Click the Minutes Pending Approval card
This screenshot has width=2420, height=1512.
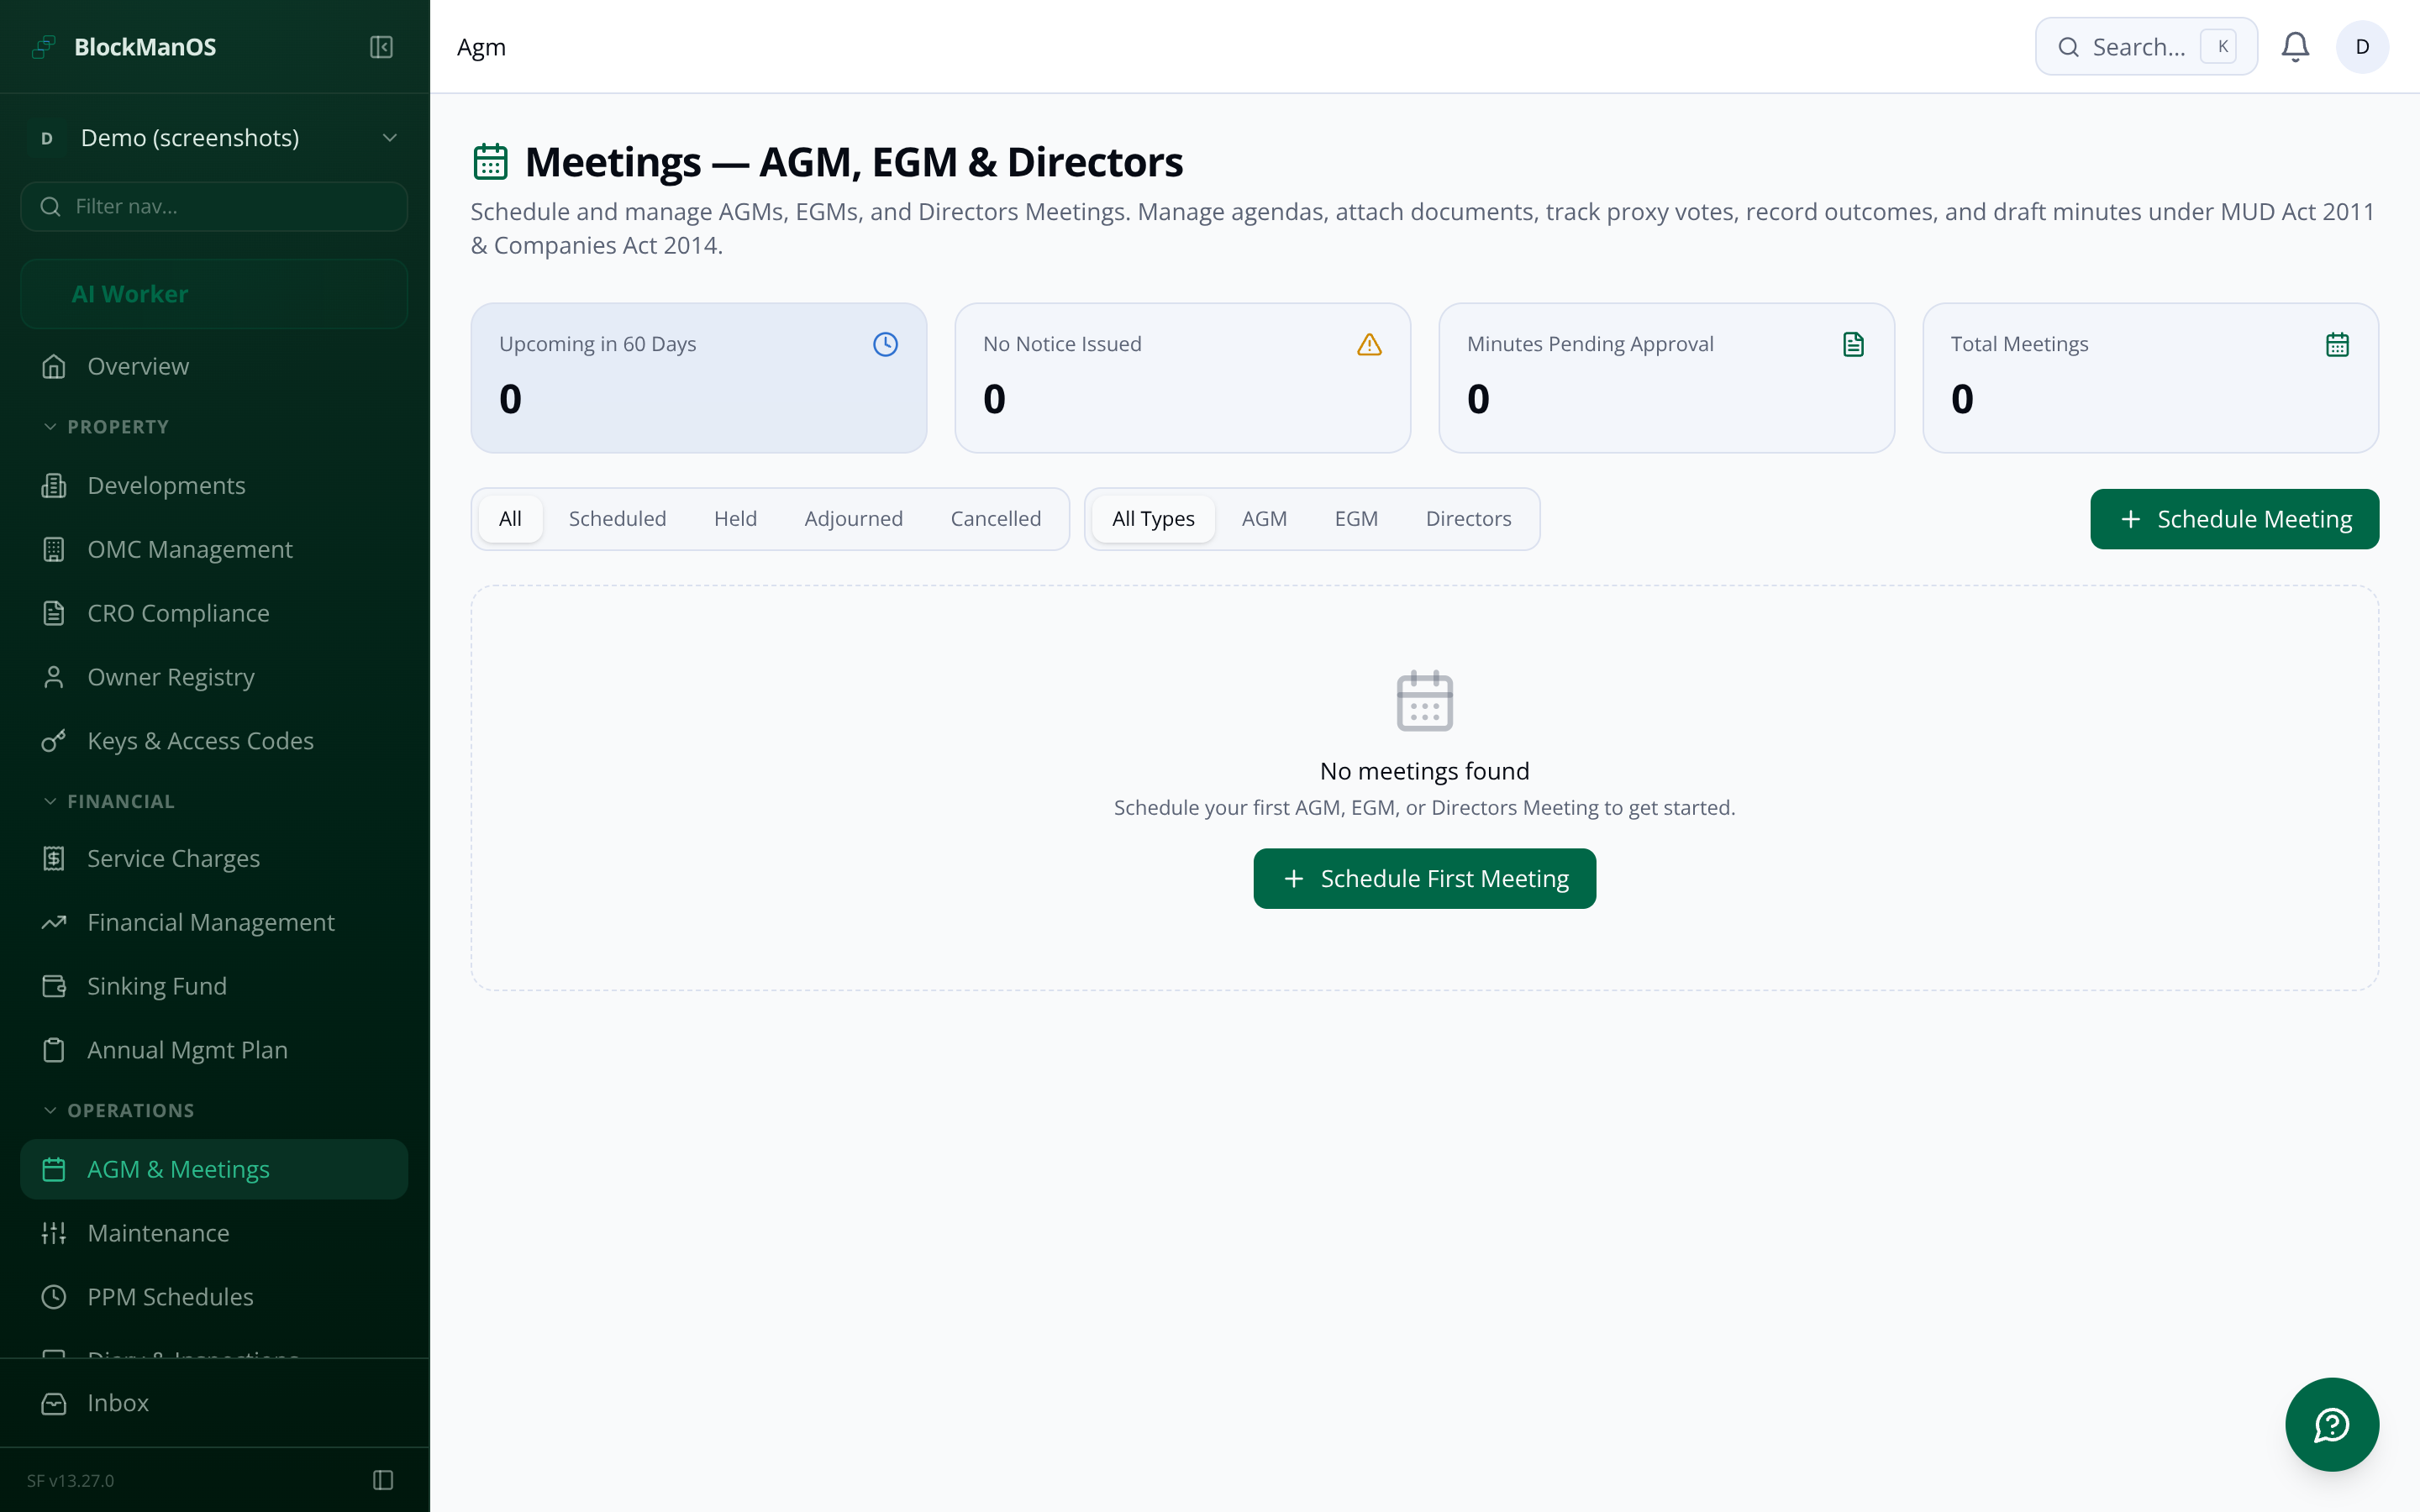point(1666,378)
